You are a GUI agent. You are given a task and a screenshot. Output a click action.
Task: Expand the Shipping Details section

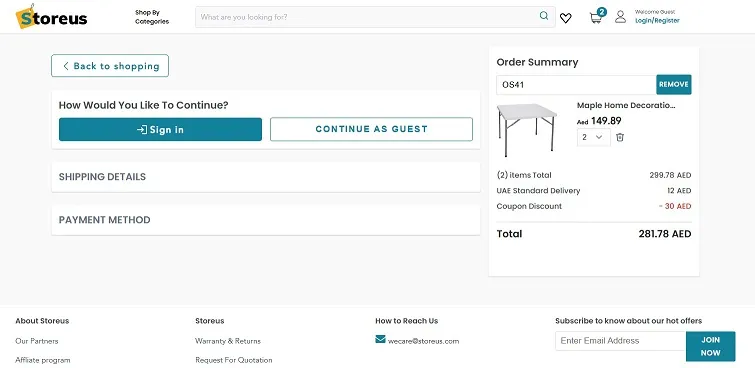point(266,177)
